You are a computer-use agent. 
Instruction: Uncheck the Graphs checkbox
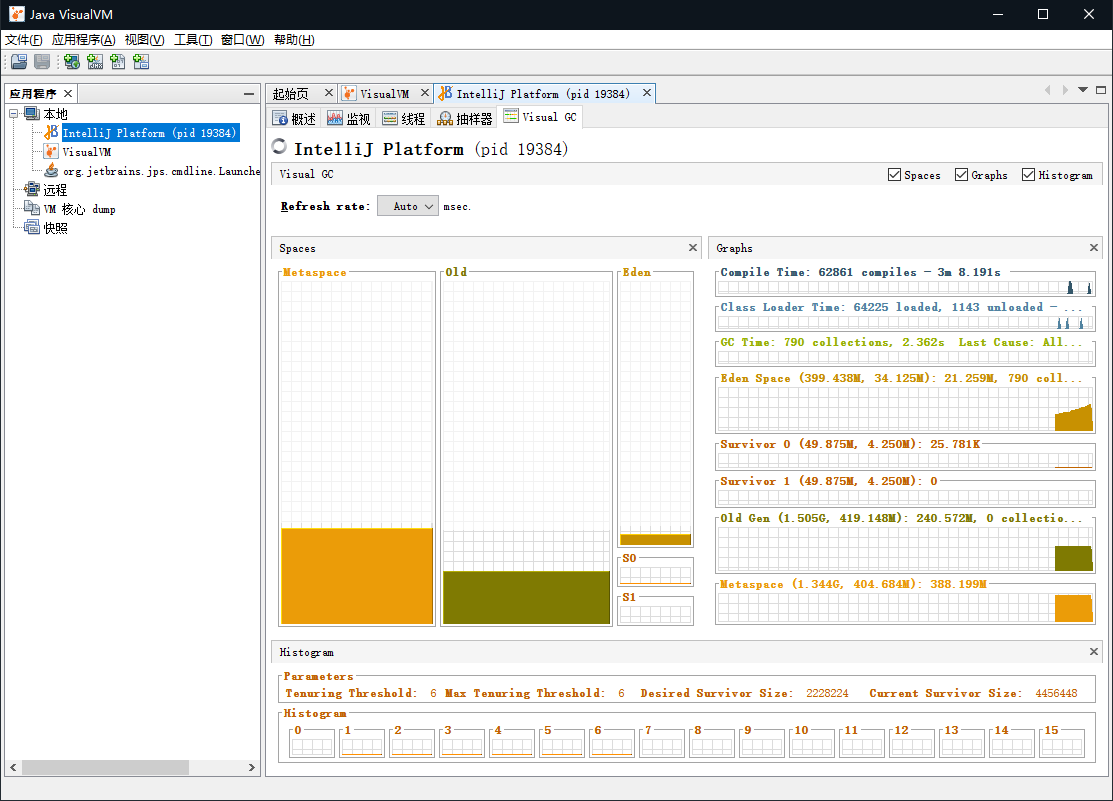click(961, 175)
